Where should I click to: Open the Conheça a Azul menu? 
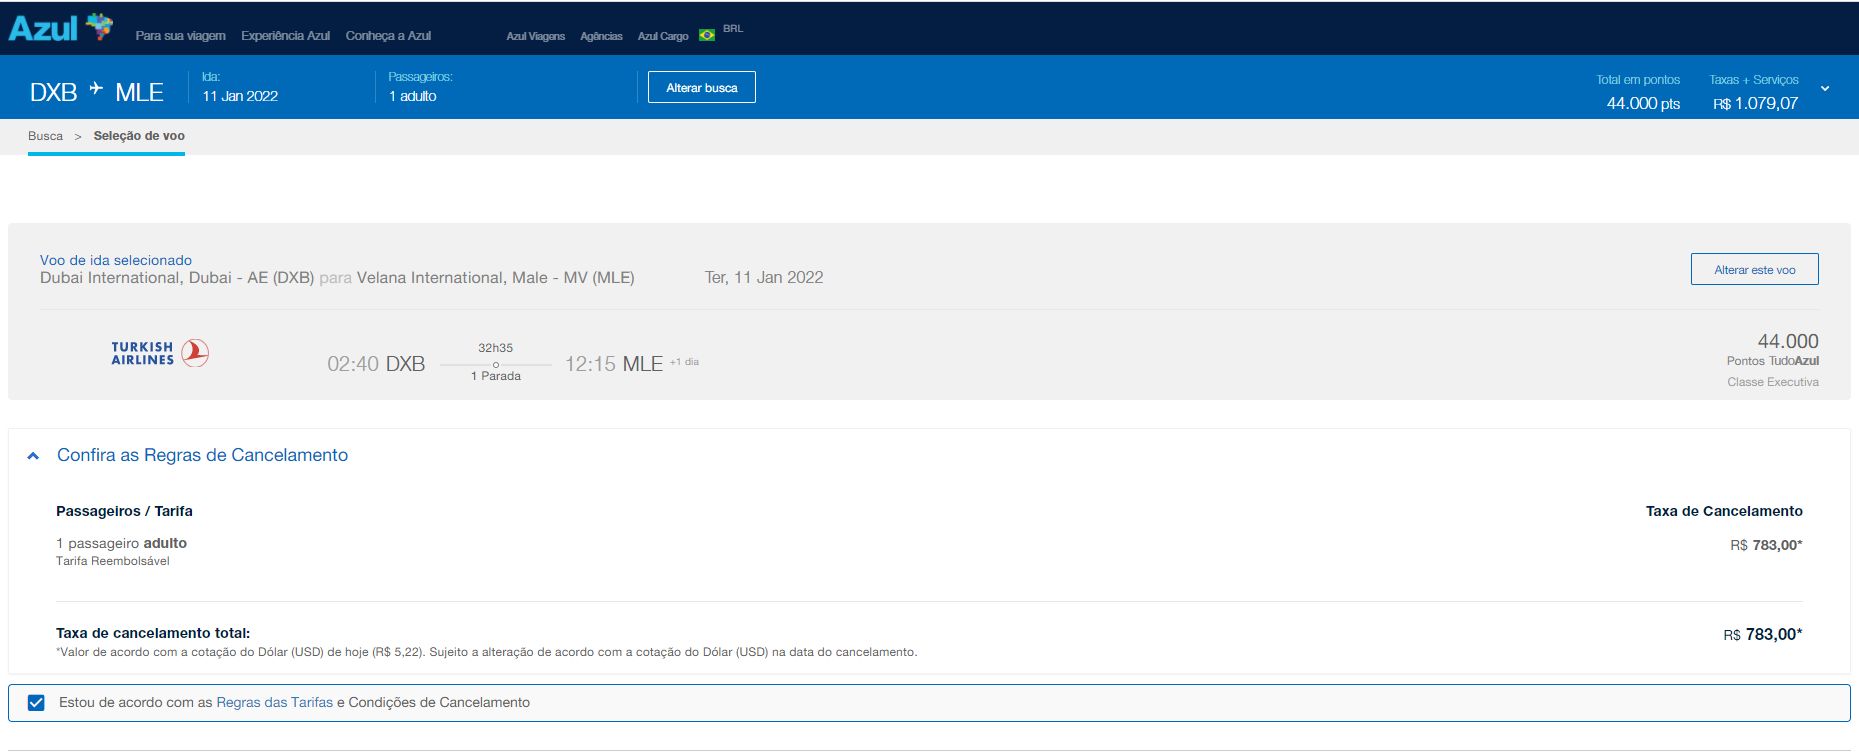click(388, 36)
